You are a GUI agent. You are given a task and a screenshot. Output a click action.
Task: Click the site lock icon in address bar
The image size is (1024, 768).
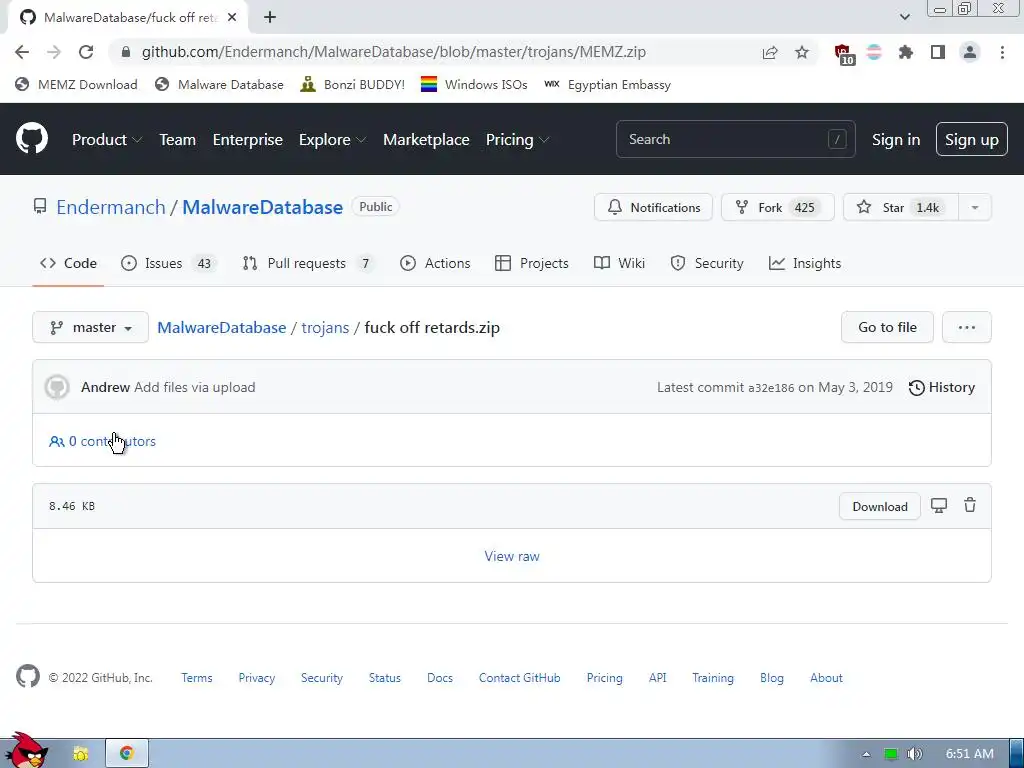point(126,52)
